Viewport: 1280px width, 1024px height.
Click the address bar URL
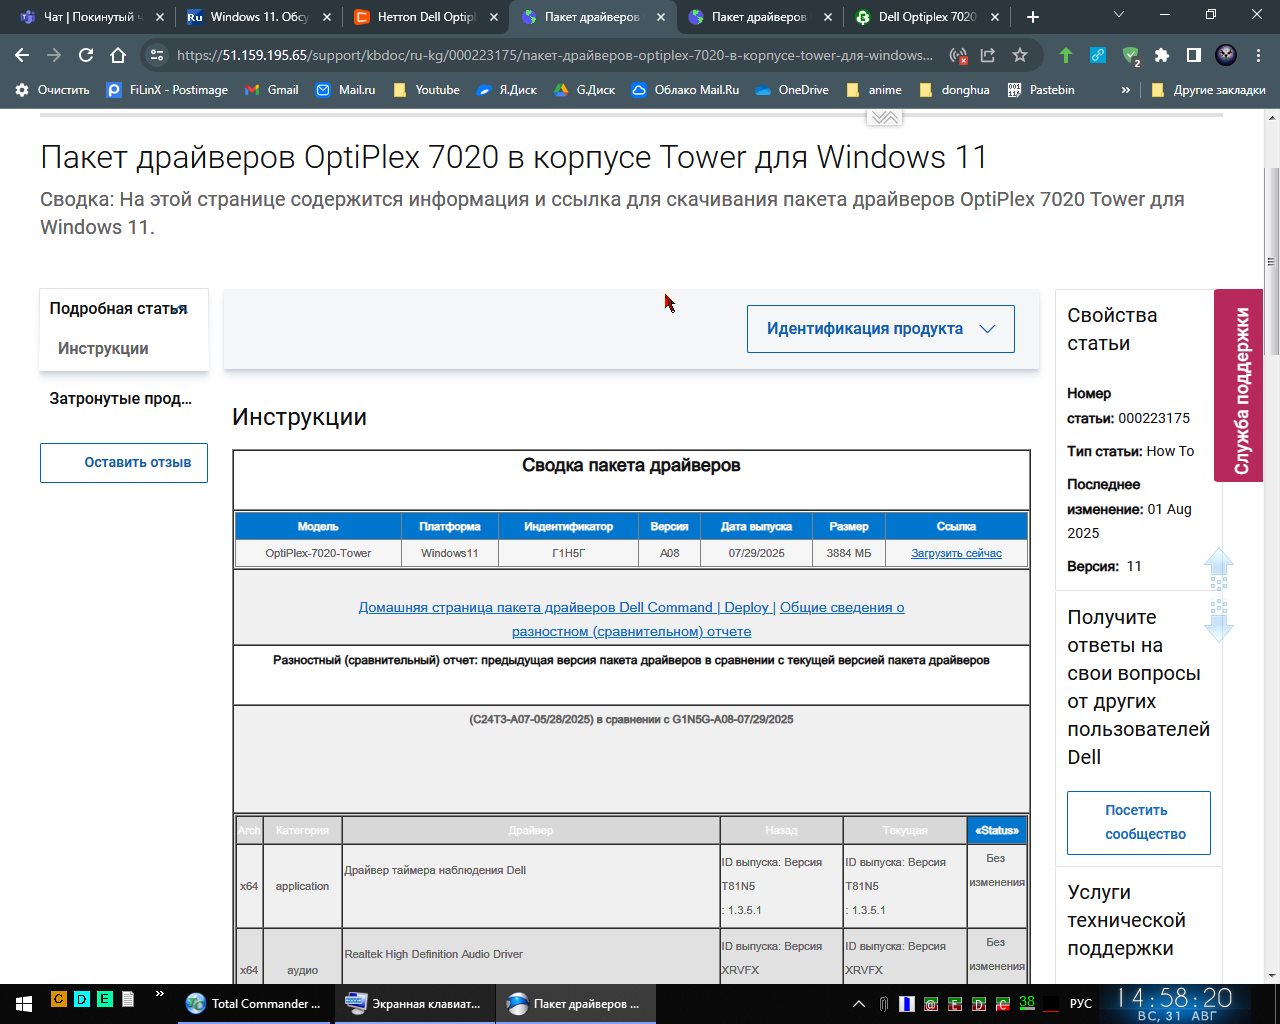[555, 55]
